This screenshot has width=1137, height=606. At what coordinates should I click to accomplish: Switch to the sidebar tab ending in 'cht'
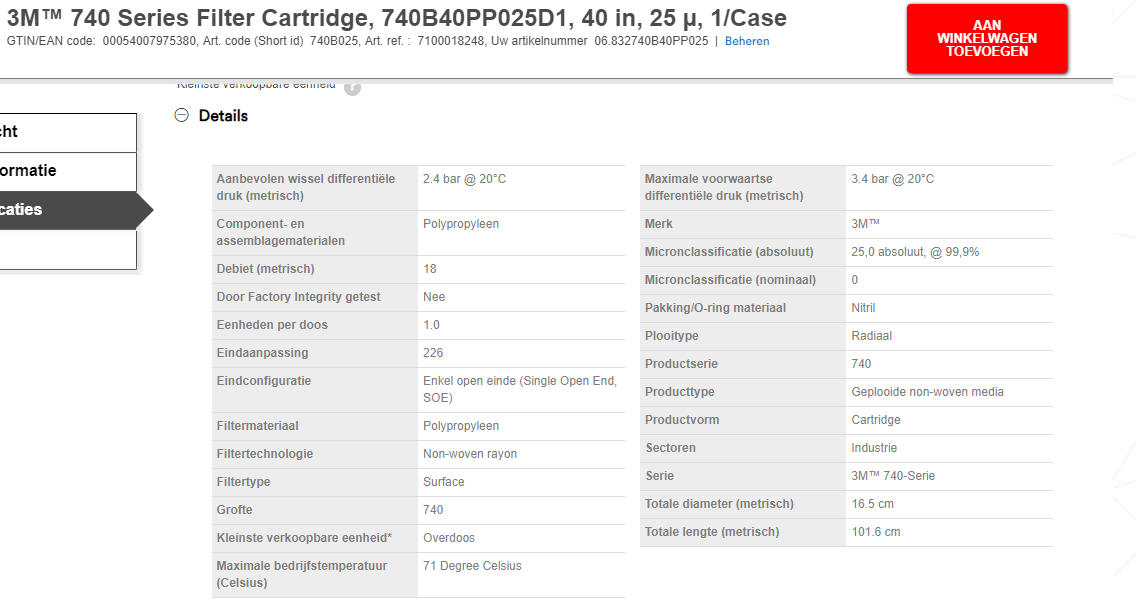click(68, 133)
